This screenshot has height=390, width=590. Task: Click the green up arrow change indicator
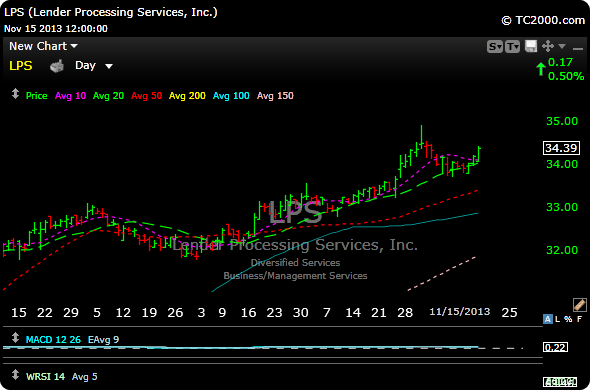click(541, 69)
